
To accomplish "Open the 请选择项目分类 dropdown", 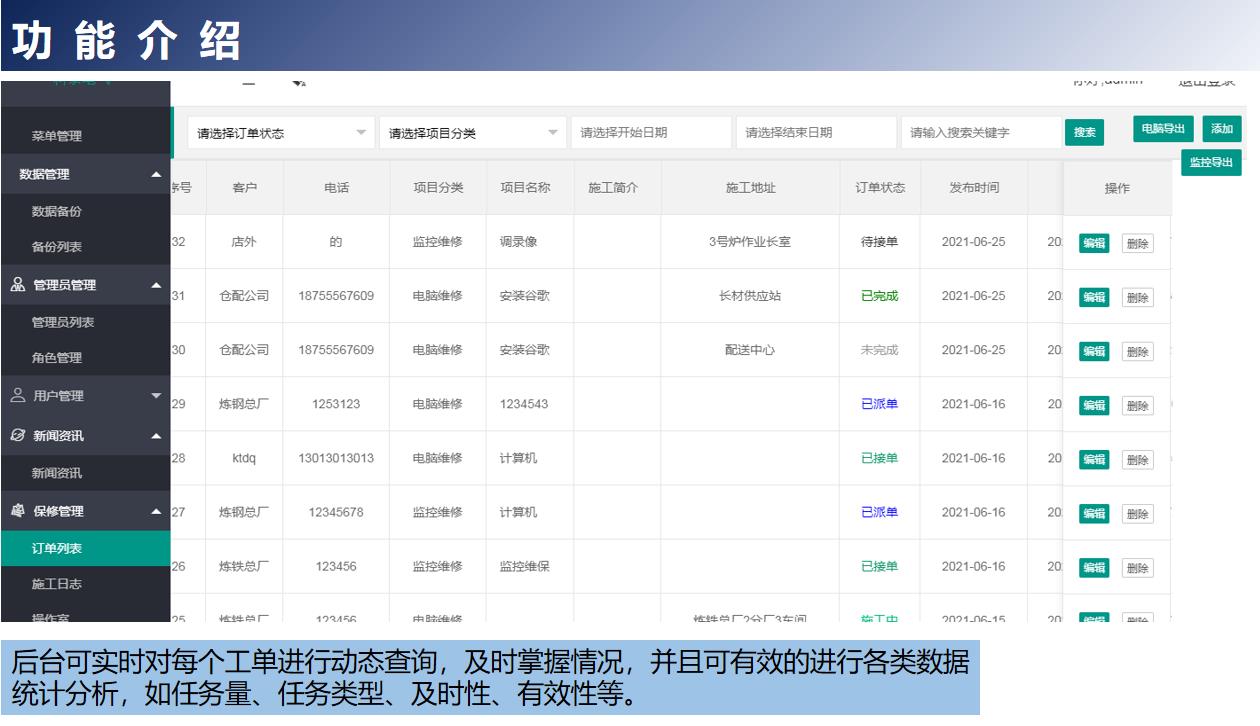I will point(471,133).
